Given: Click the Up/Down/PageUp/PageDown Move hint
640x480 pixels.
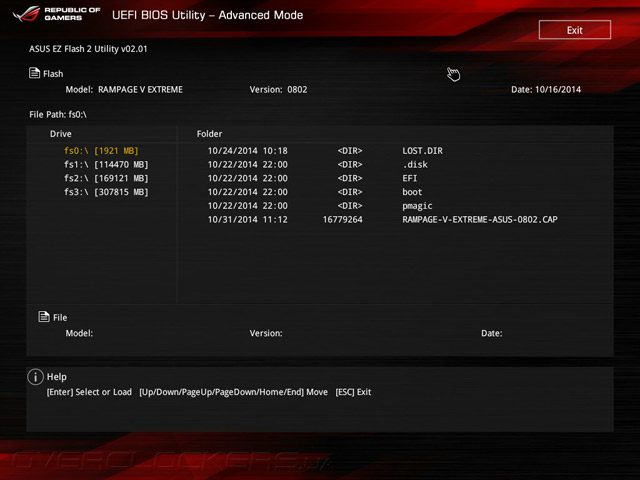Looking at the screenshot, I should tap(233, 392).
